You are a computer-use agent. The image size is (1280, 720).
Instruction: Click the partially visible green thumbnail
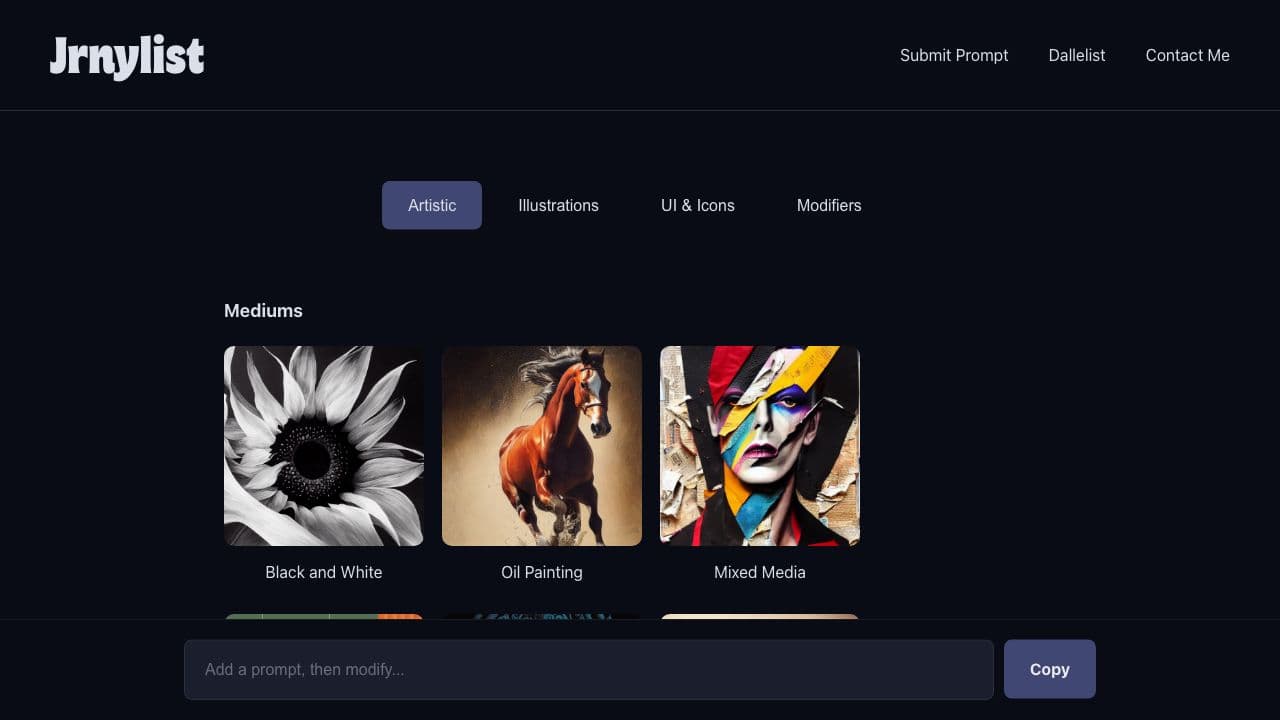(x=324, y=616)
